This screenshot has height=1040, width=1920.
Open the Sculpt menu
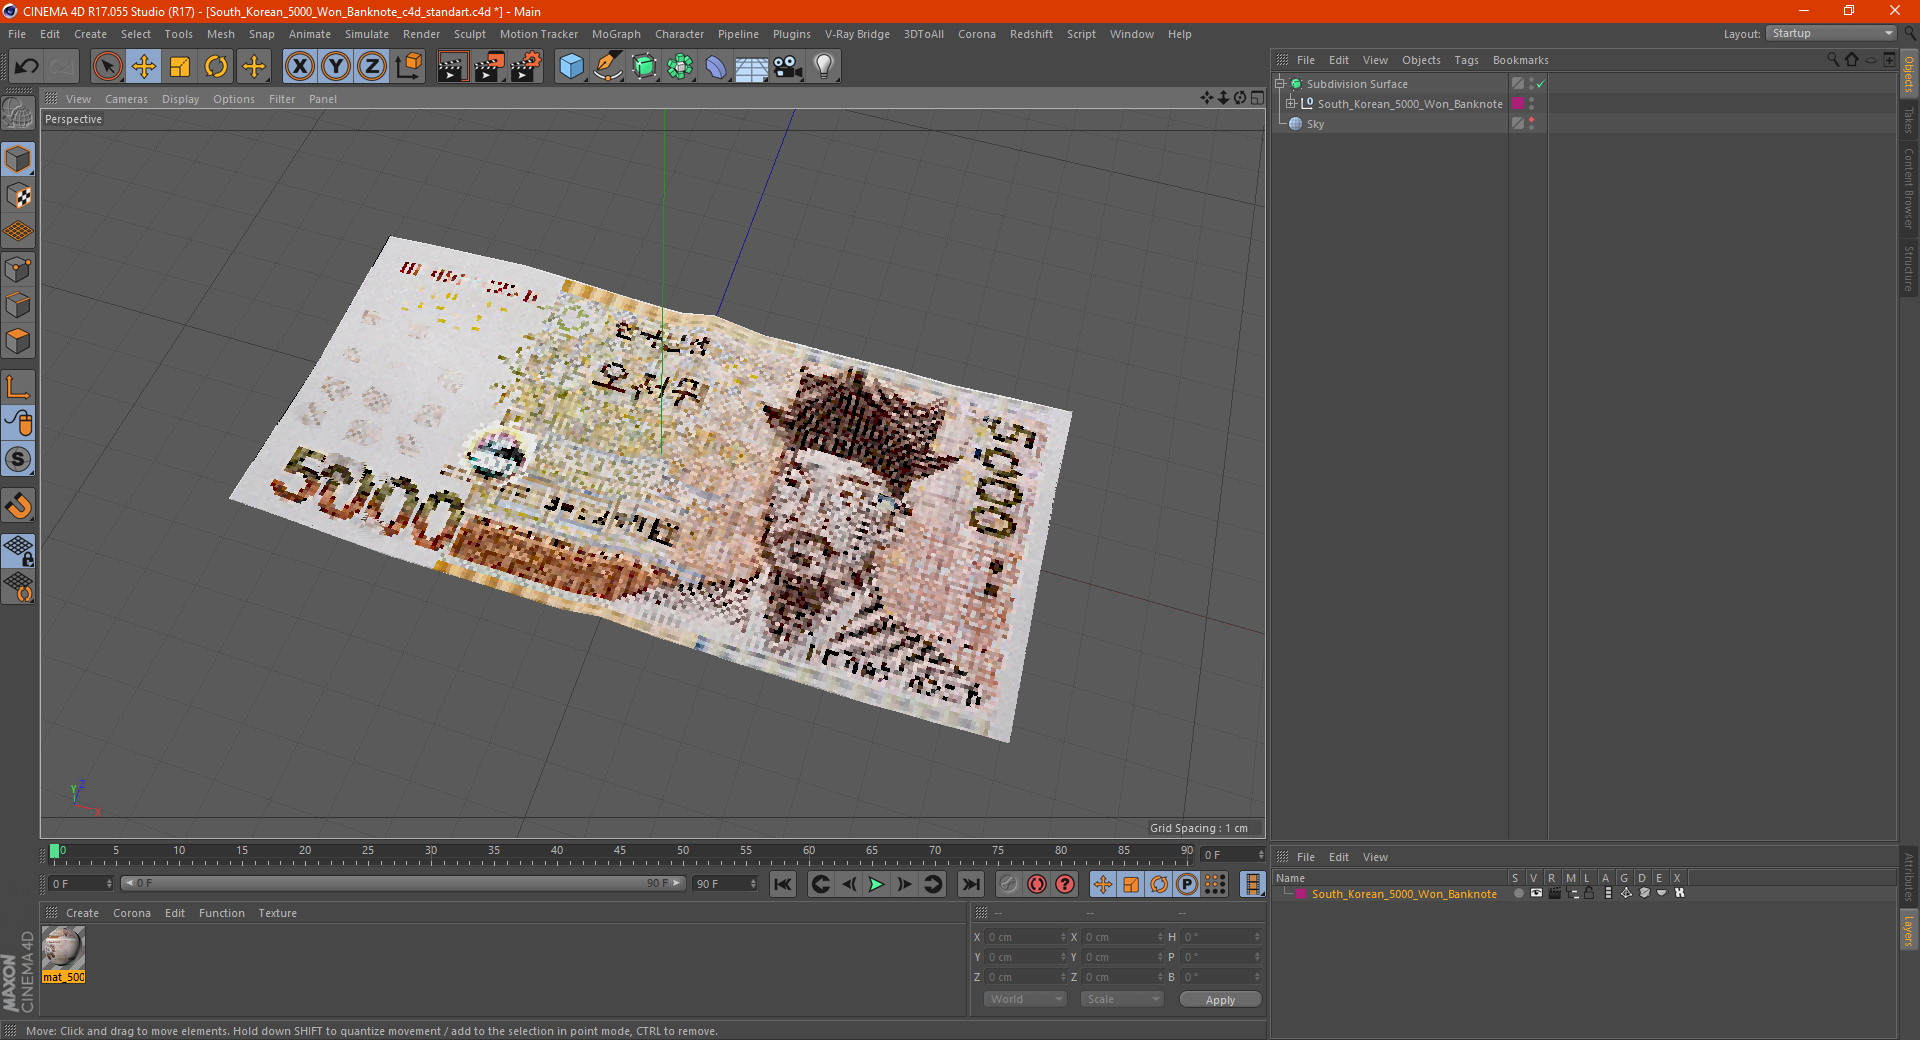click(x=469, y=34)
